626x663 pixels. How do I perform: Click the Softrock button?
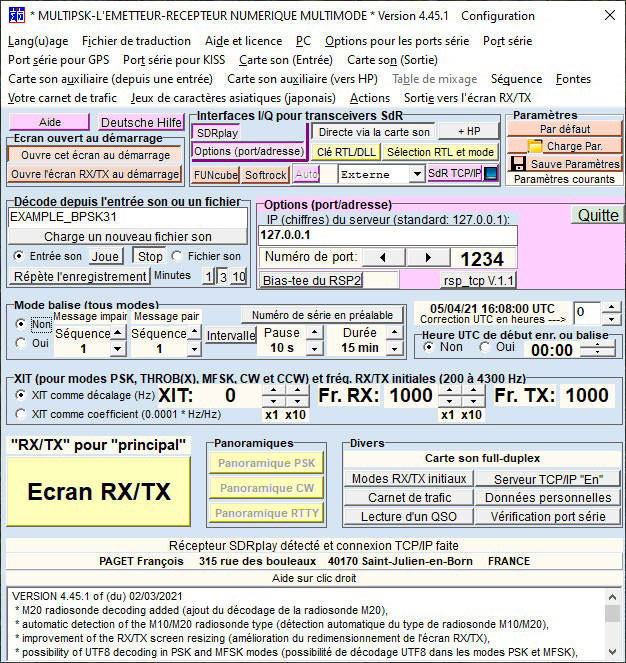tap(265, 175)
